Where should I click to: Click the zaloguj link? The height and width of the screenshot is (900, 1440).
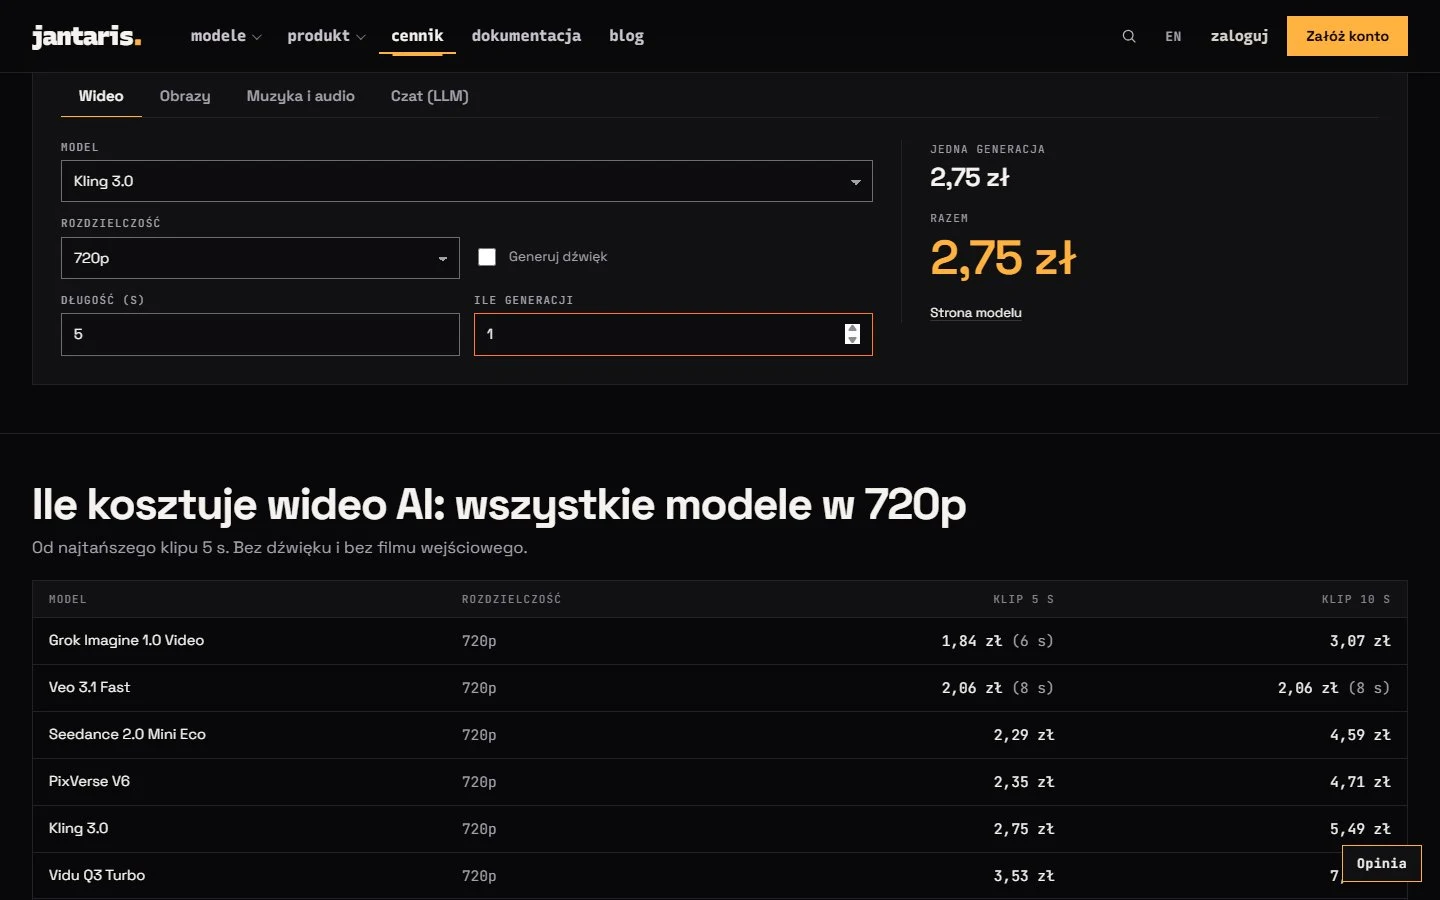(1239, 36)
